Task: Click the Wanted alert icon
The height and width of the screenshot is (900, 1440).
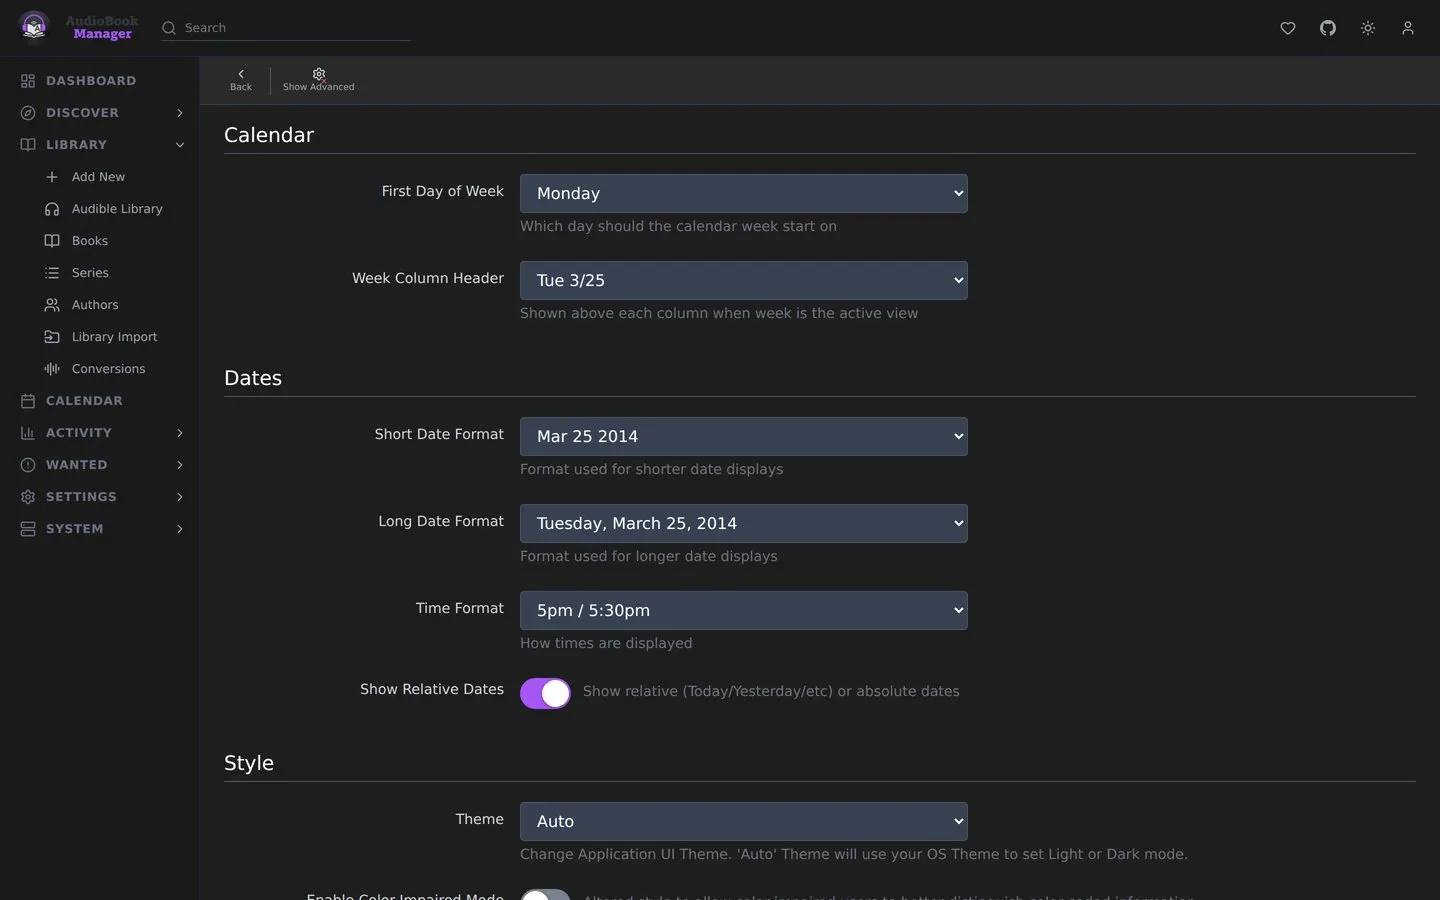Action: click(28, 465)
